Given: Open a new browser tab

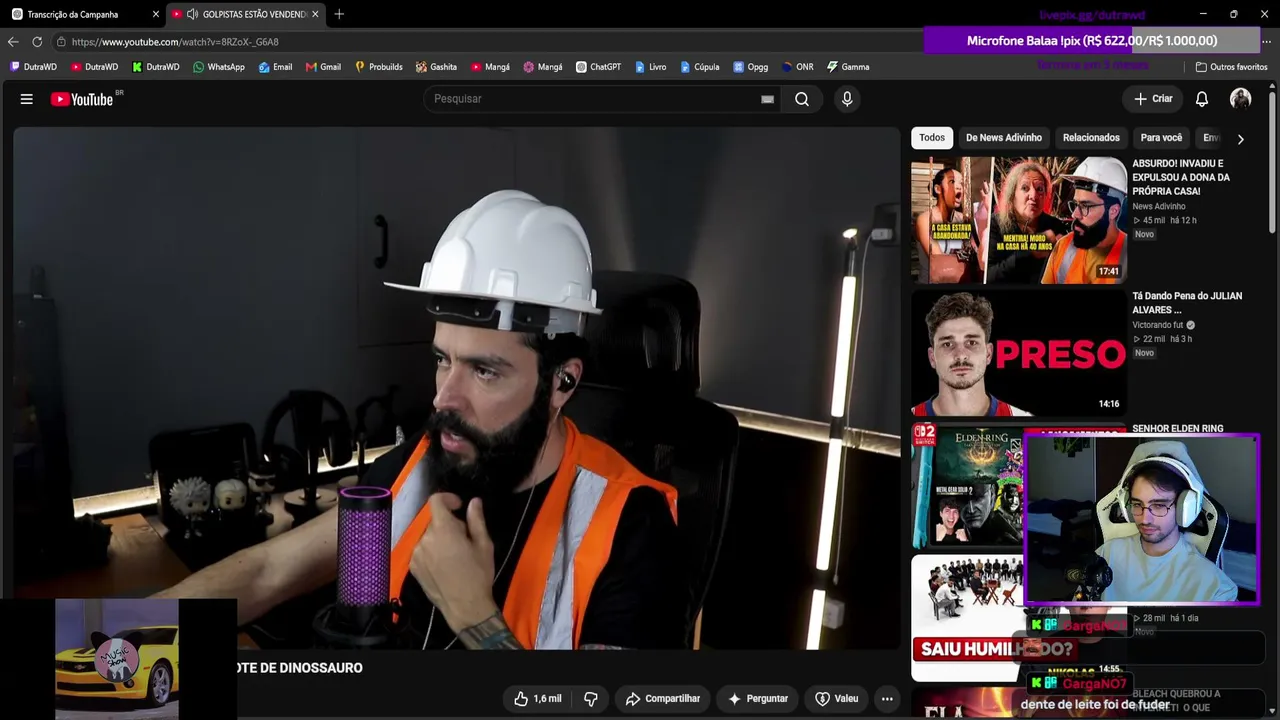Looking at the screenshot, I should pyautogui.click(x=339, y=14).
